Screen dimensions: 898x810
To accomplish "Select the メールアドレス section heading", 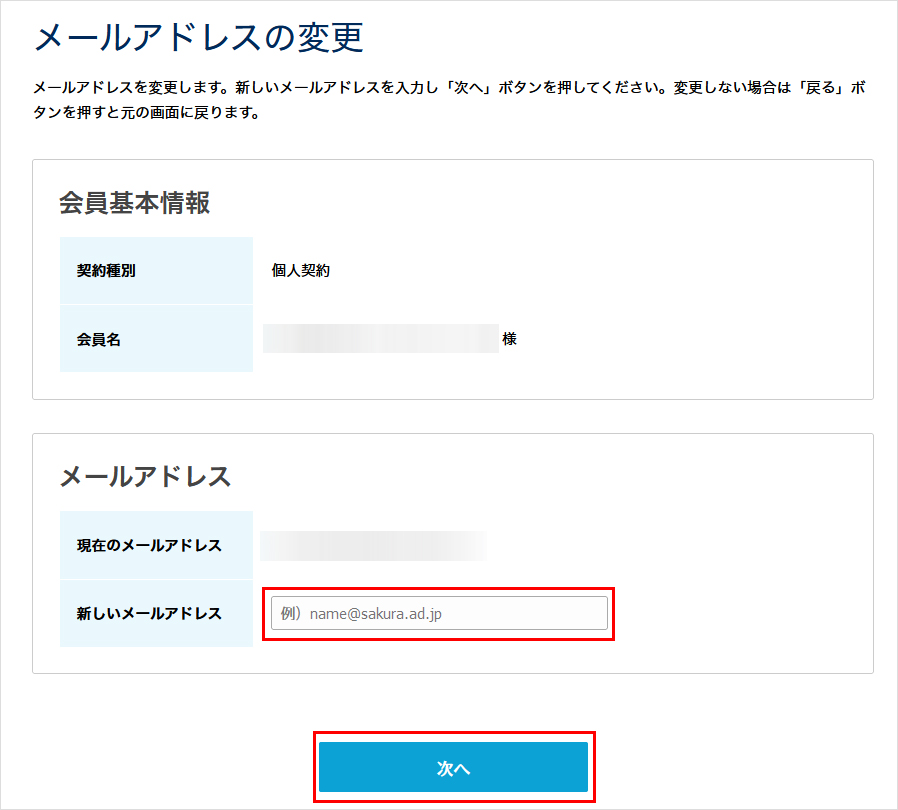I will 145,476.
